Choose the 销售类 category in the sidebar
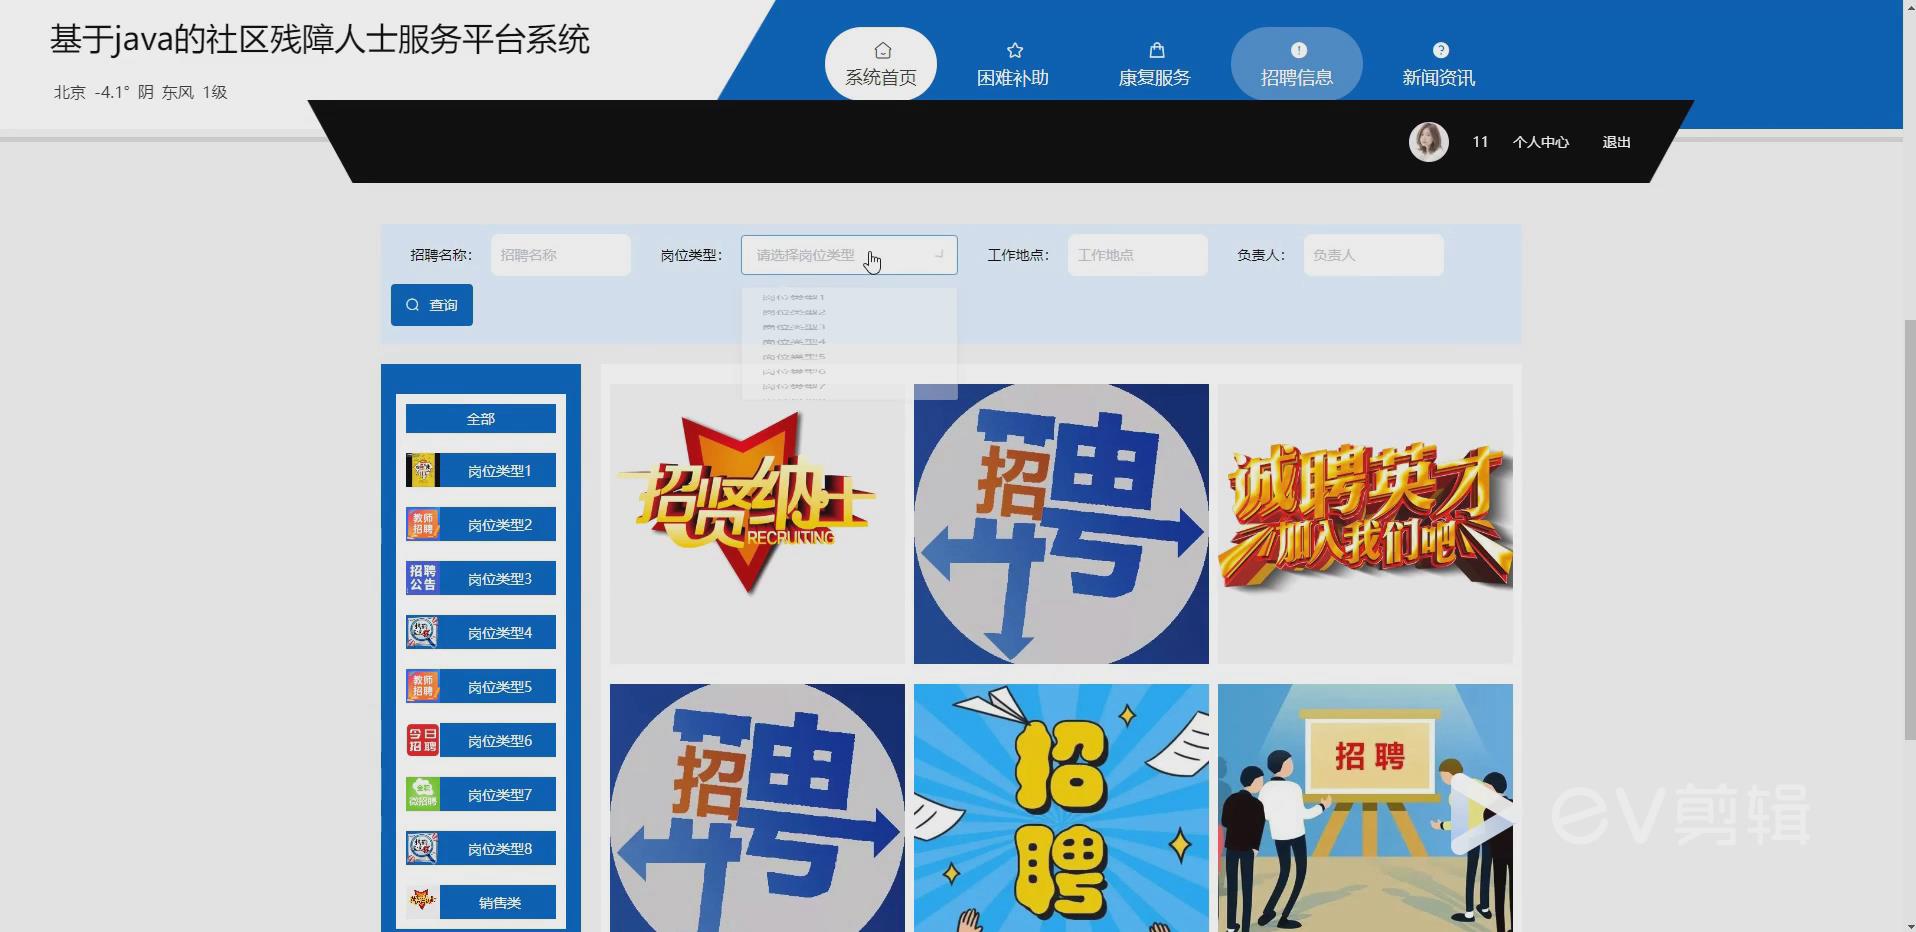Screen dimensions: 1916x932 pos(499,901)
